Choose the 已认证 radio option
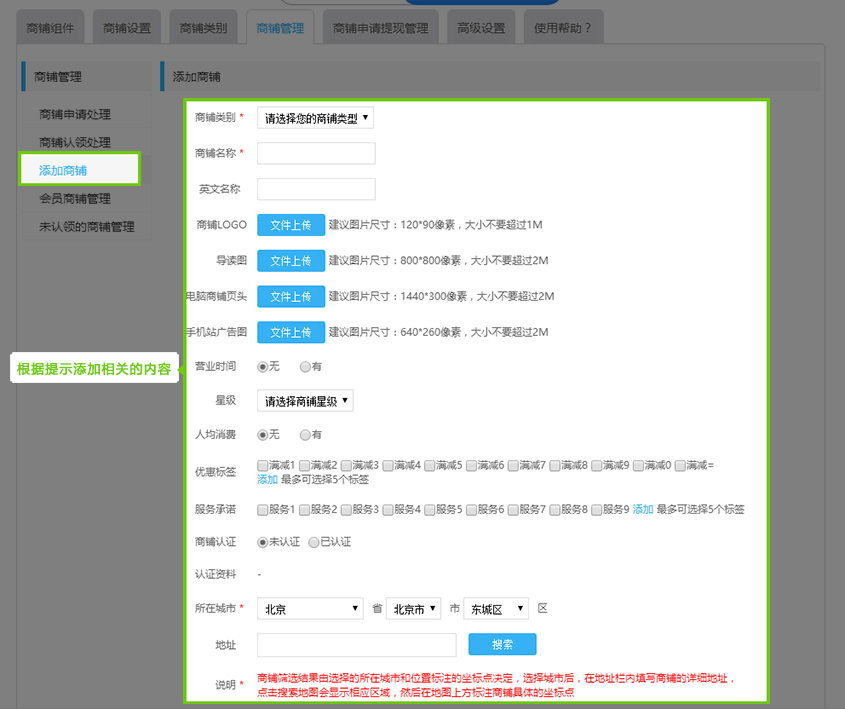845x709 pixels. [314, 542]
